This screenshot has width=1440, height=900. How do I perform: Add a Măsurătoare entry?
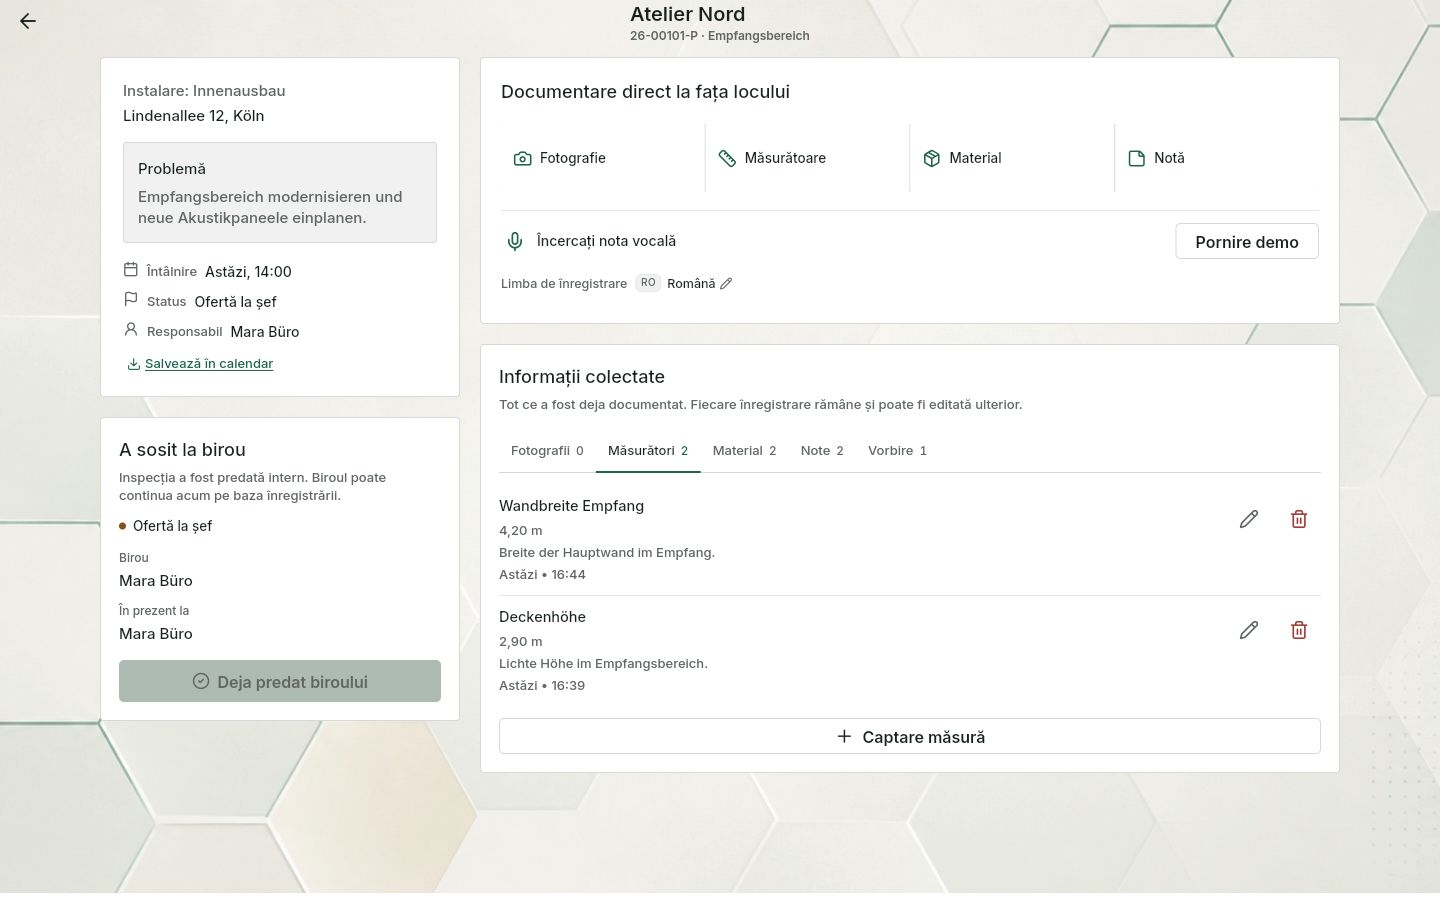808,158
